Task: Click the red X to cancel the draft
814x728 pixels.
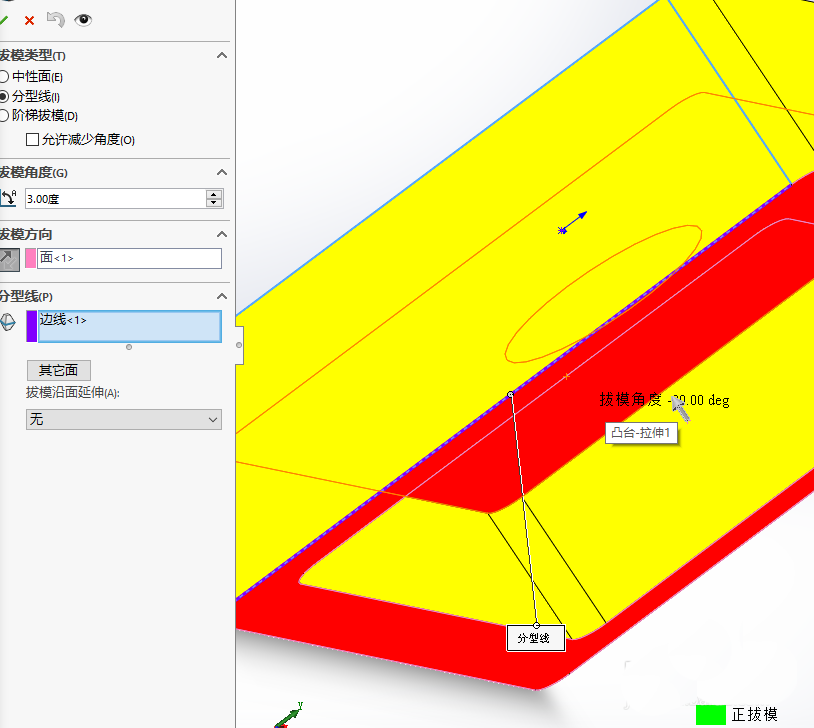Action: pos(27,18)
